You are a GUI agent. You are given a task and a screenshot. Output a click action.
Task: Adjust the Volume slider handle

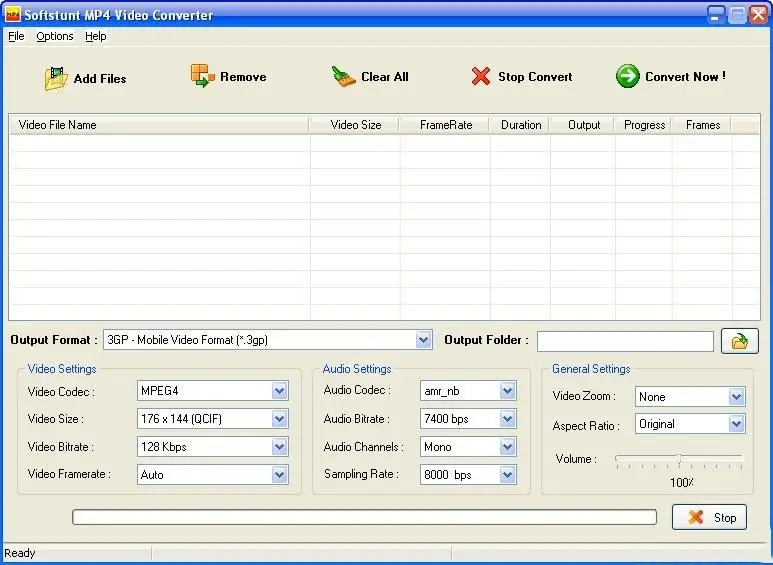[x=680, y=459]
